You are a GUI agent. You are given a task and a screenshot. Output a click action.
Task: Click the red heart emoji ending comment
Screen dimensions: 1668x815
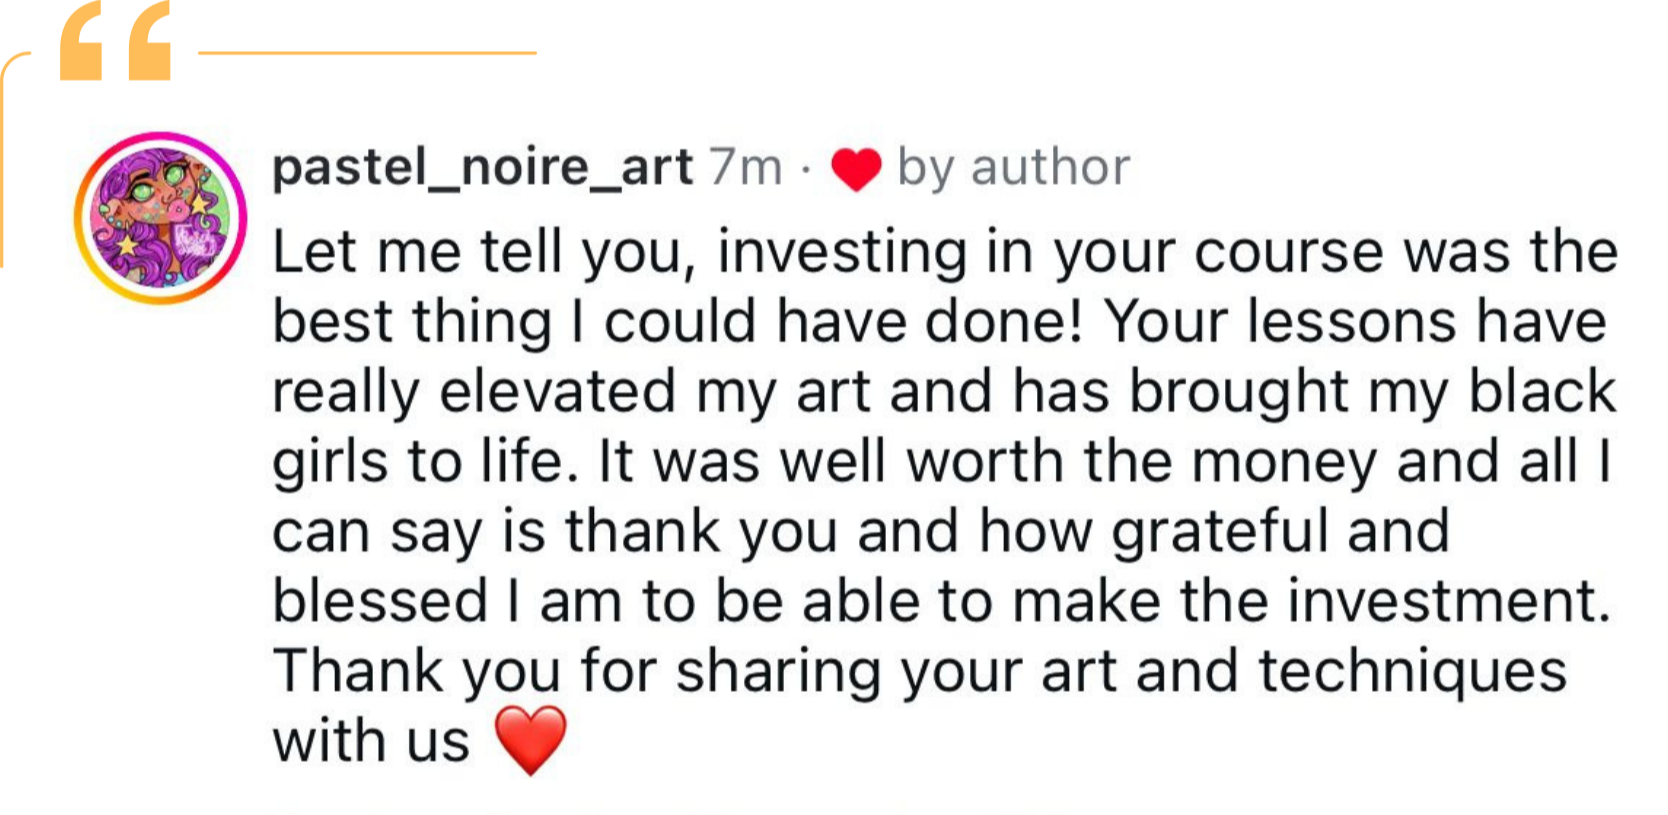point(531,741)
